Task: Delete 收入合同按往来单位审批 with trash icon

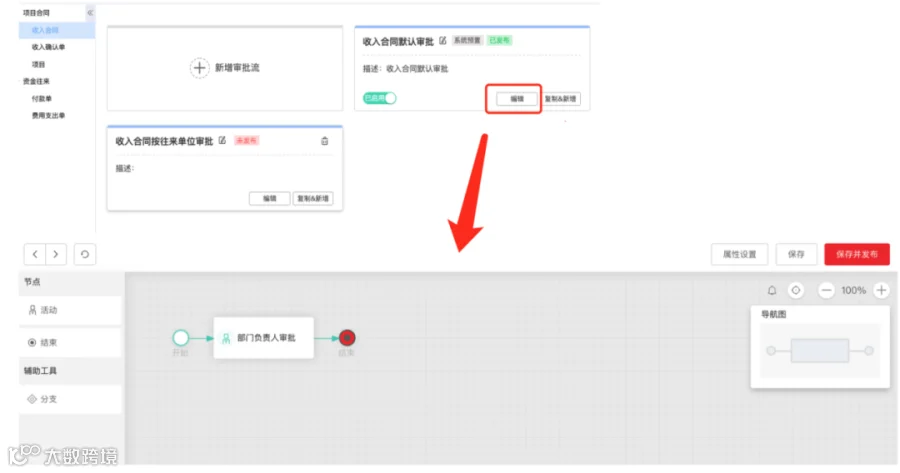Action: (324, 141)
